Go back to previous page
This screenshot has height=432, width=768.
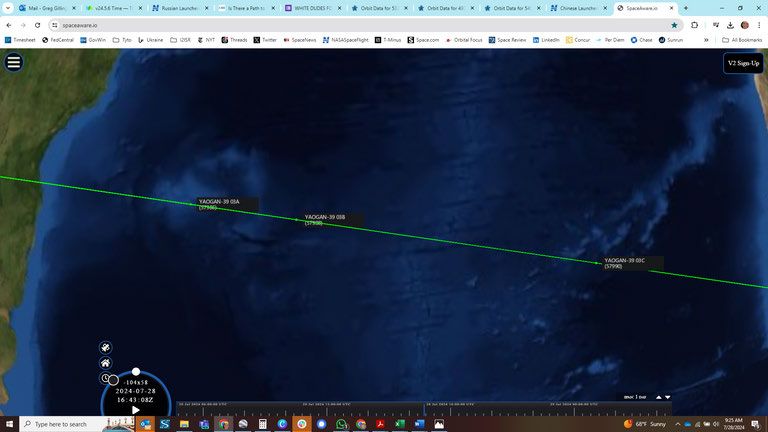(x=9, y=25)
